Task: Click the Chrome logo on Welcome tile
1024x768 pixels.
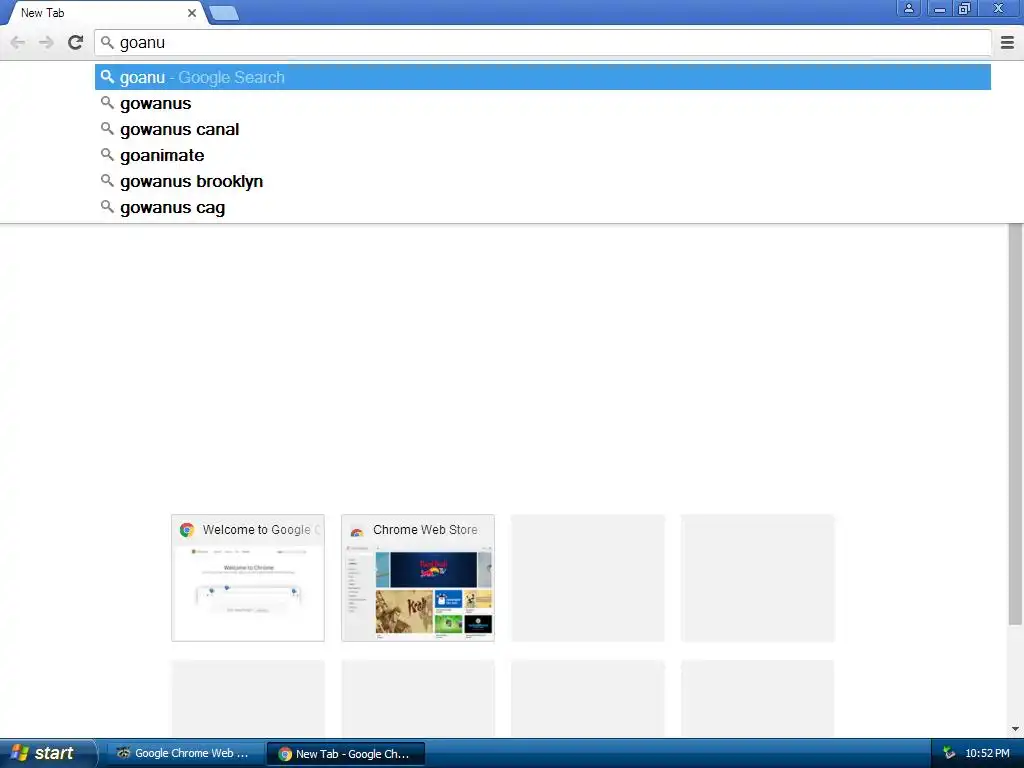Action: (187, 530)
